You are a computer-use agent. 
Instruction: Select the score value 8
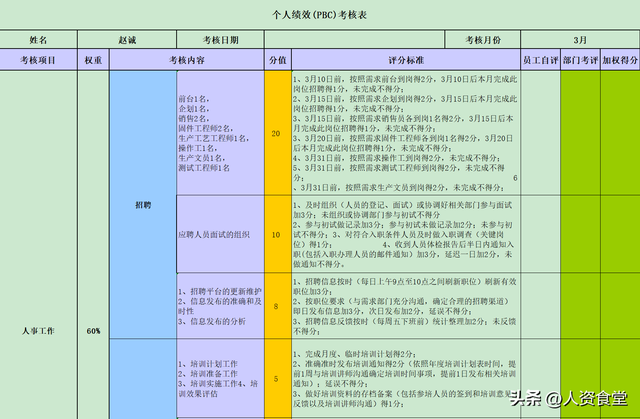tap(278, 306)
